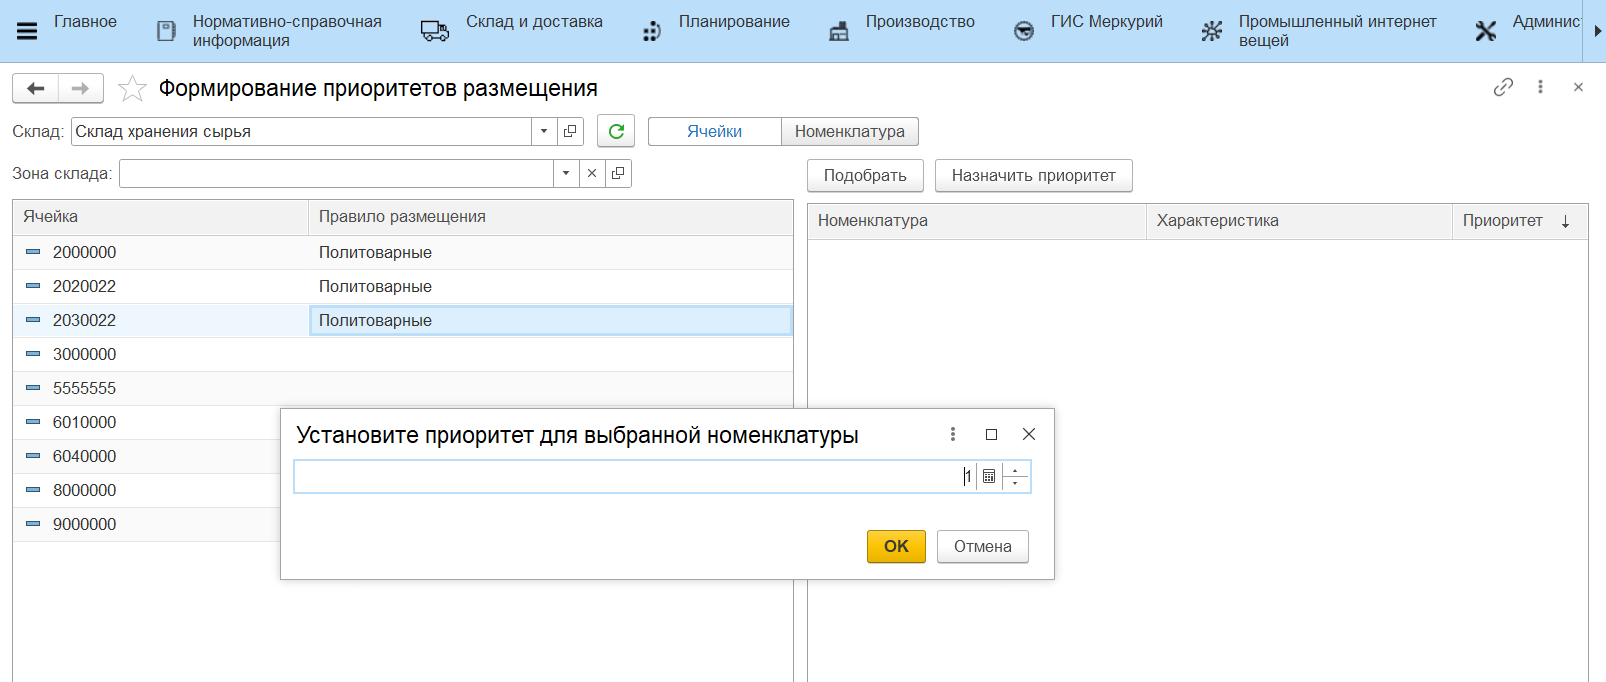Switch to Ячейки toggle view
Image resolution: width=1606 pixels, height=682 pixels.
coord(714,131)
